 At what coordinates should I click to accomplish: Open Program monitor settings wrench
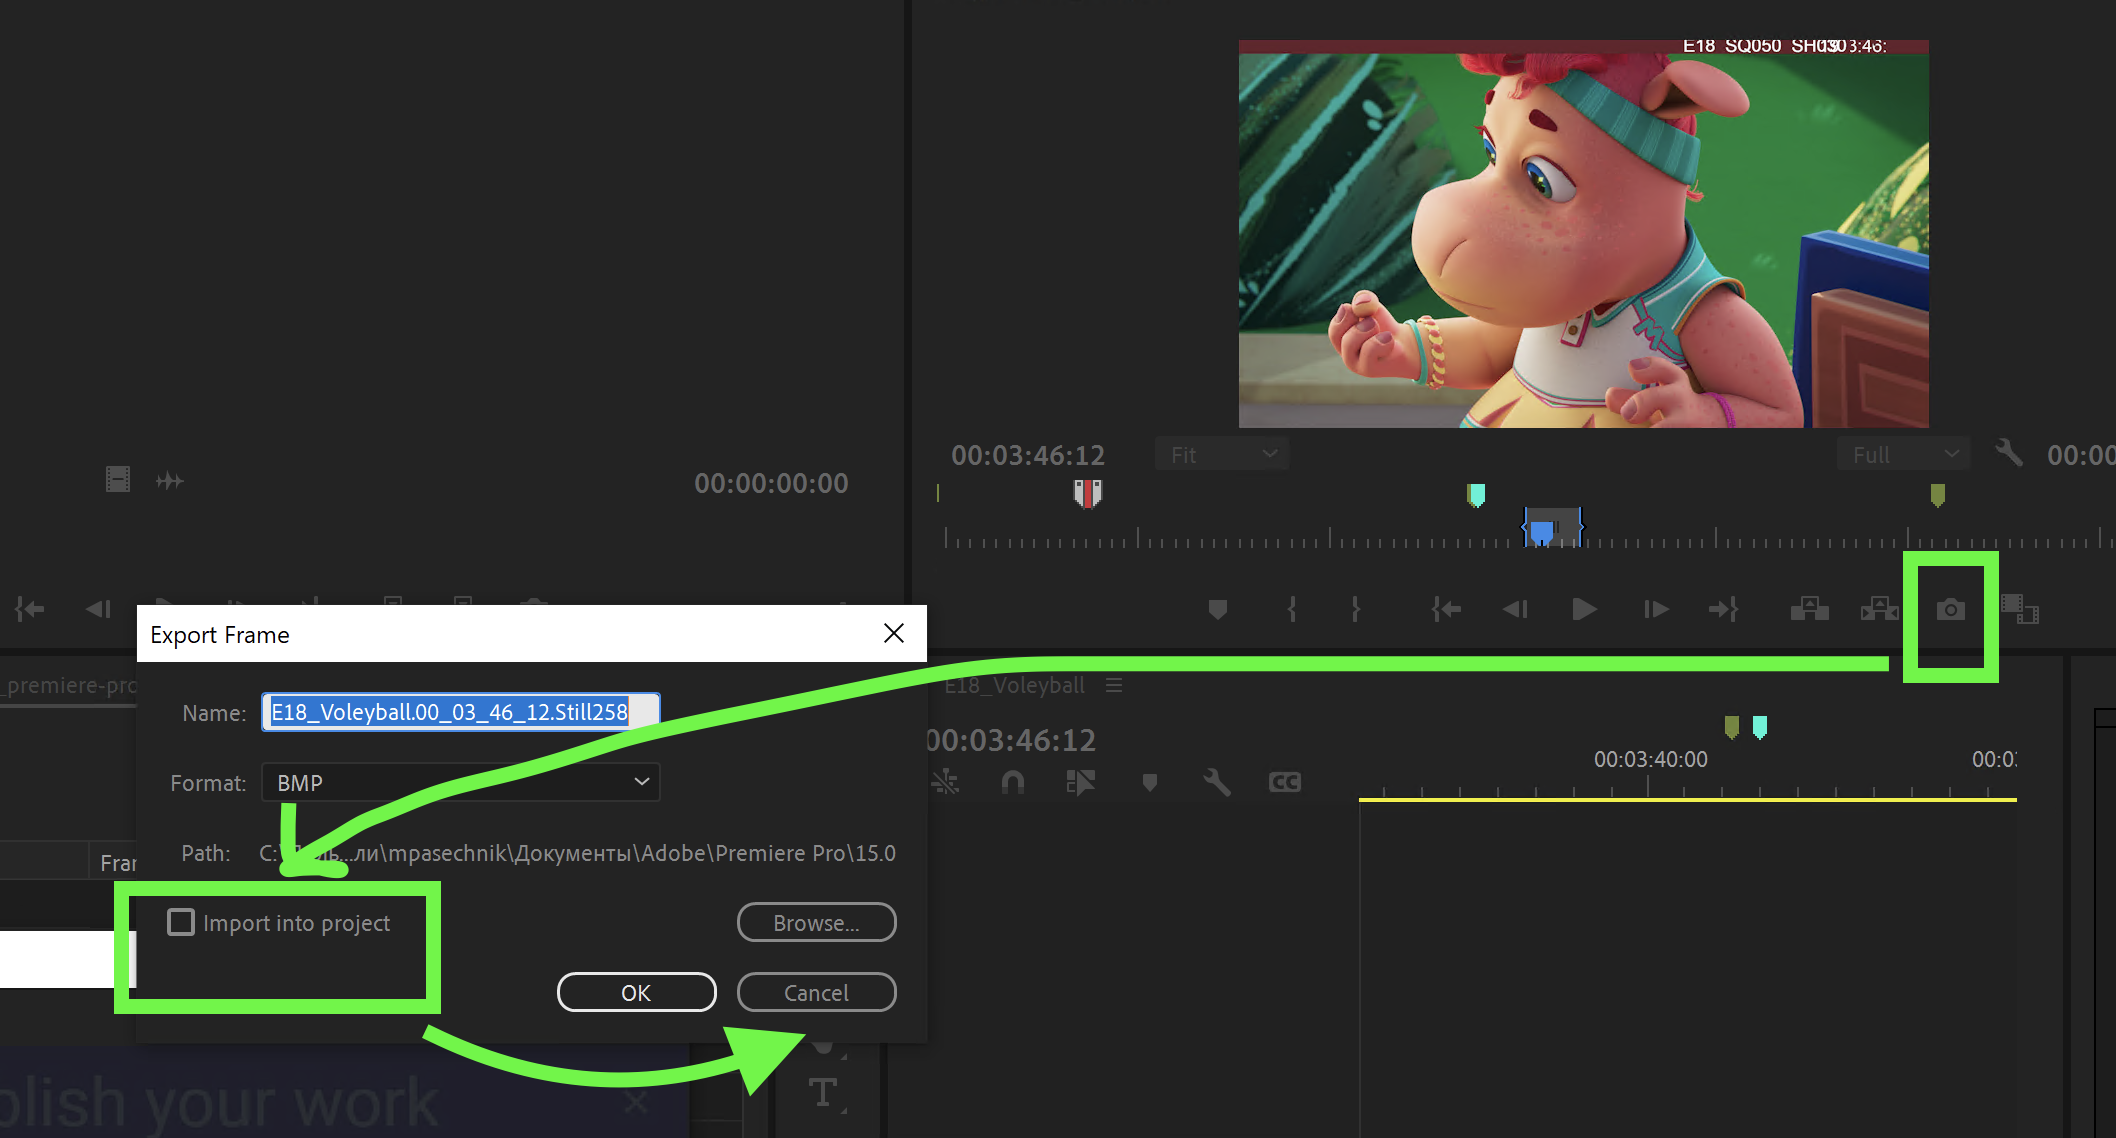pos(2008,453)
